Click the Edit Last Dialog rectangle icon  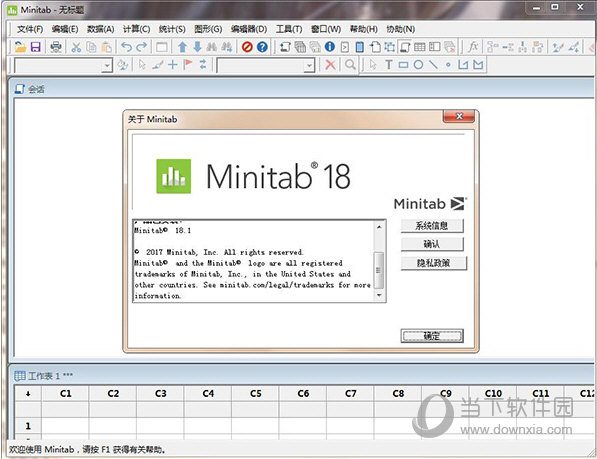pos(162,47)
